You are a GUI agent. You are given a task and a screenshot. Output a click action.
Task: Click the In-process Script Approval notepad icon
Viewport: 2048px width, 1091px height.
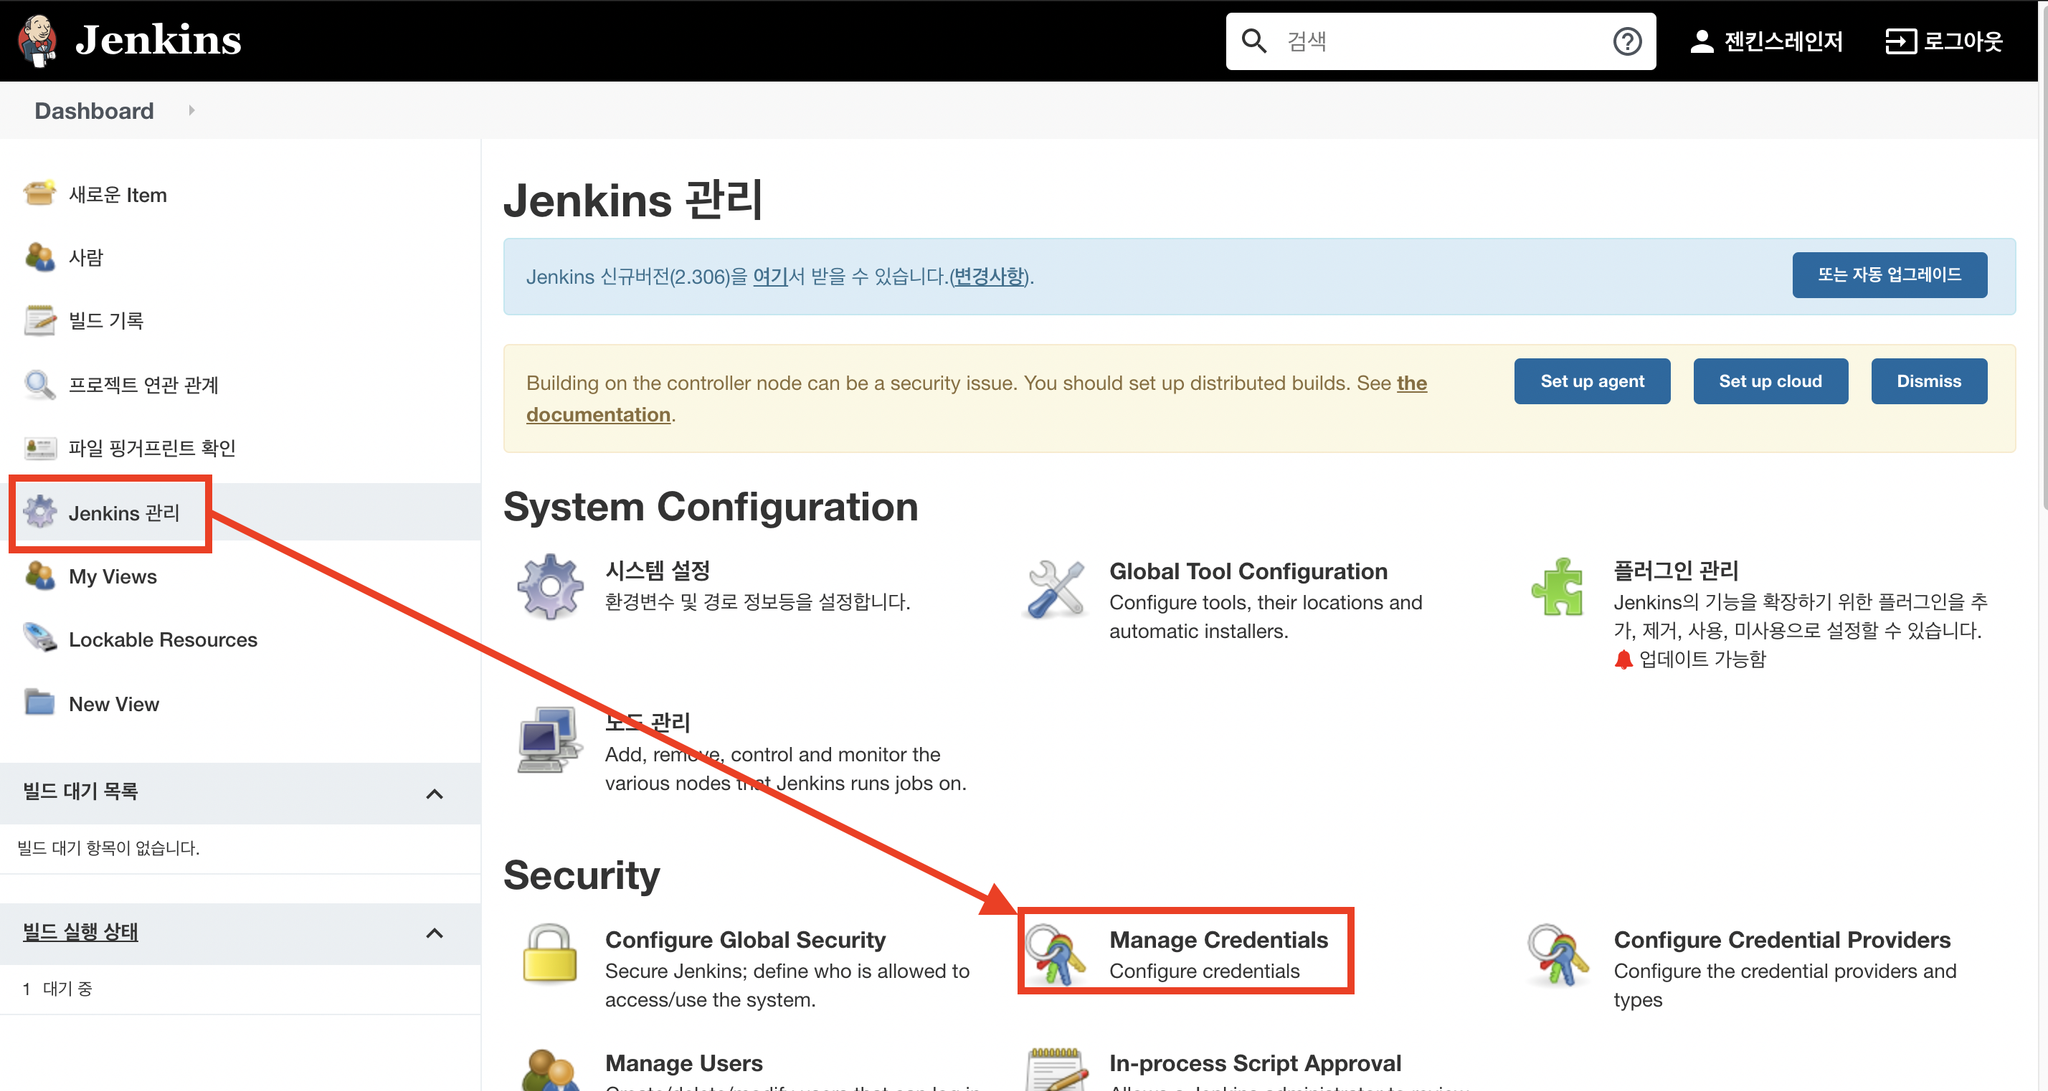[1057, 1070]
